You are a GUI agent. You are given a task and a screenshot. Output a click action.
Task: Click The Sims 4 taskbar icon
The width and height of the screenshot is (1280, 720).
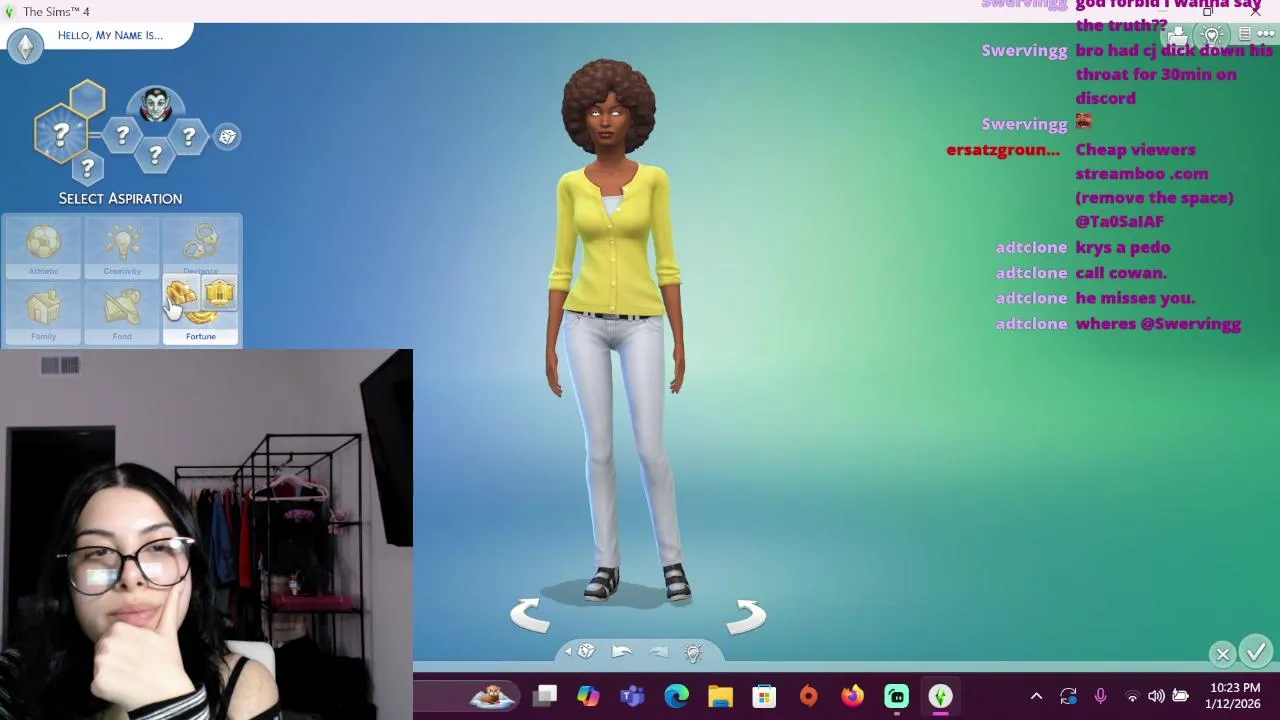(x=940, y=696)
